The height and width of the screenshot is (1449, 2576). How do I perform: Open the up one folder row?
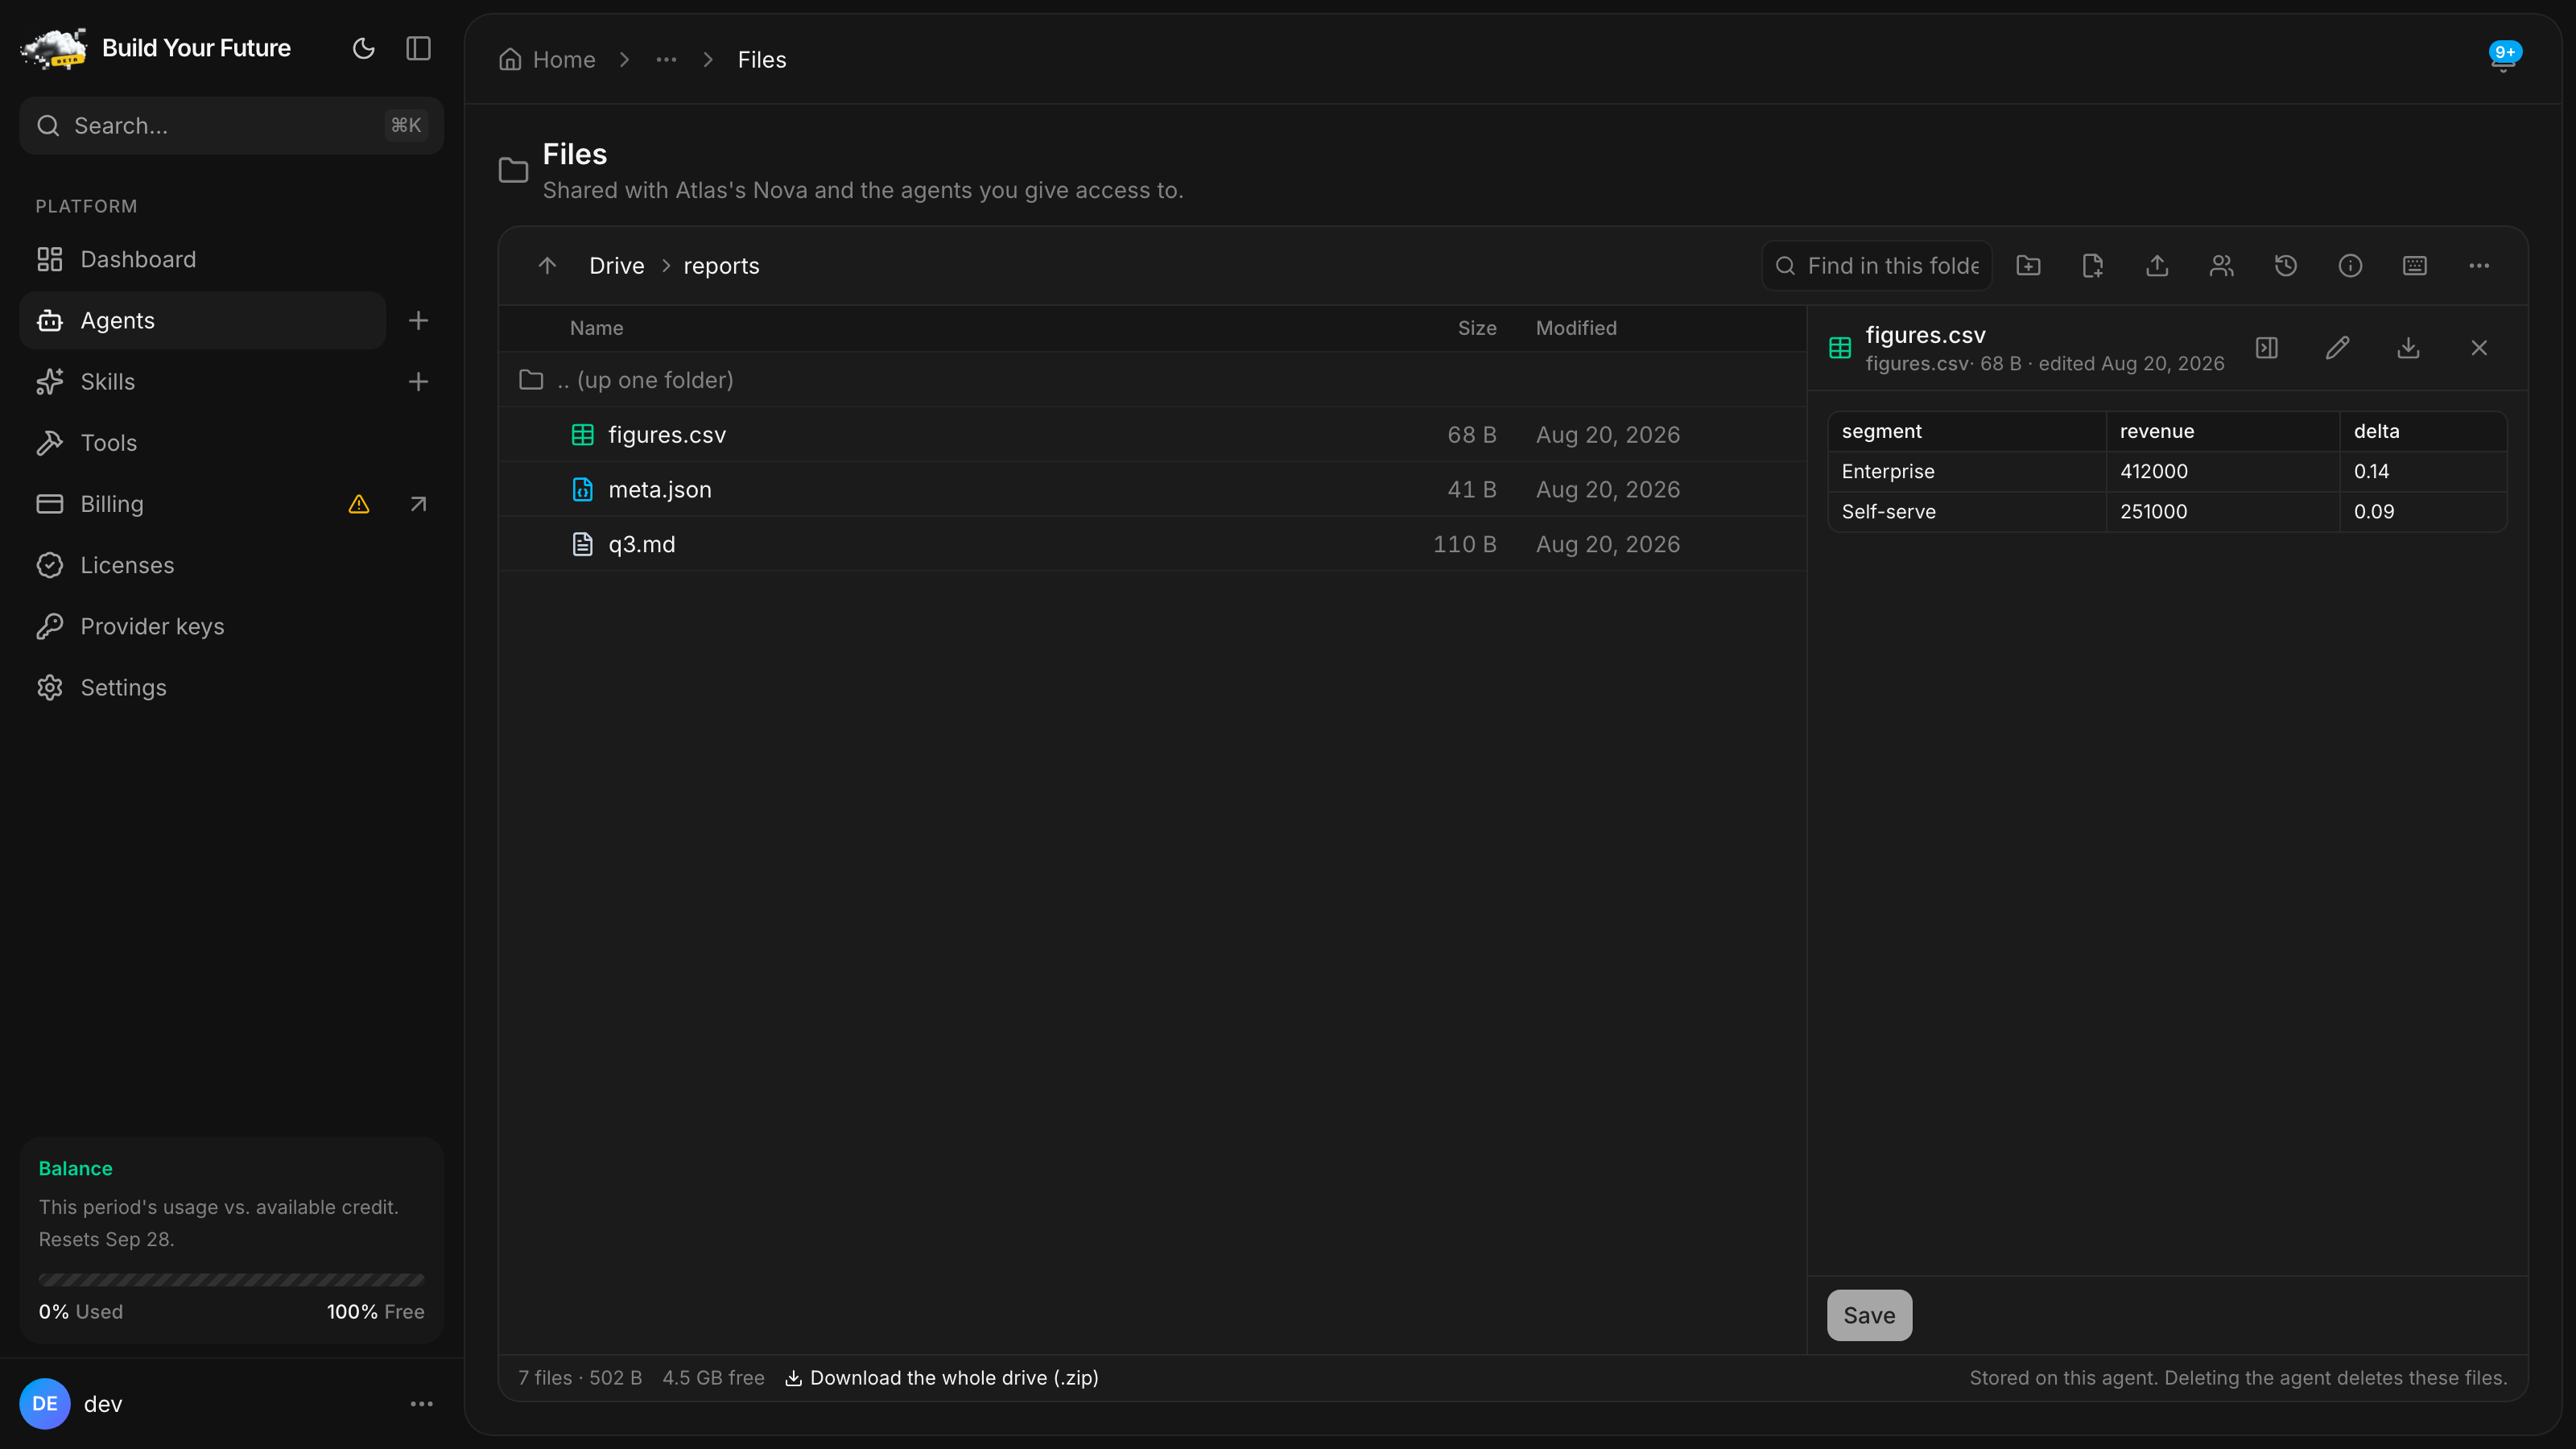(1152, 380)
